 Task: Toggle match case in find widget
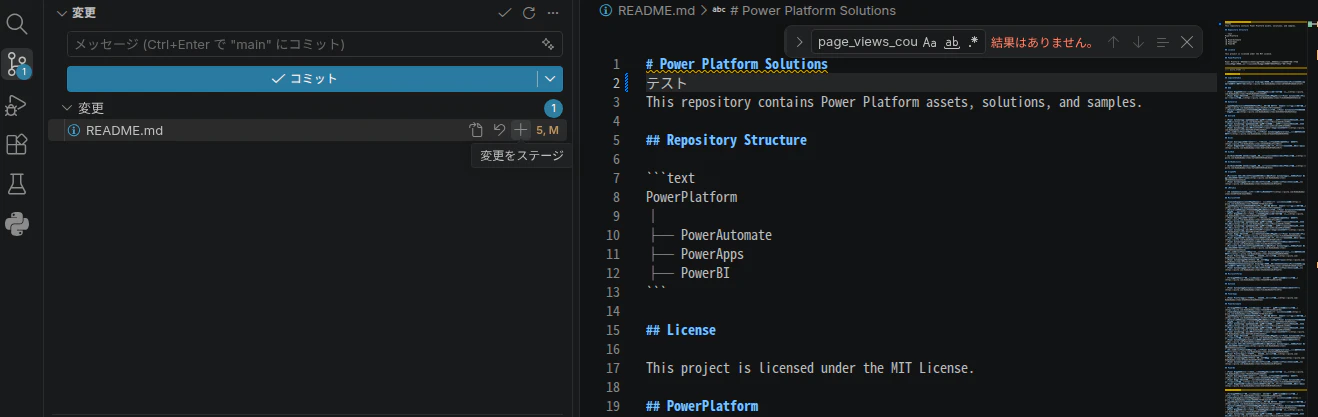(x=930, y=42)
